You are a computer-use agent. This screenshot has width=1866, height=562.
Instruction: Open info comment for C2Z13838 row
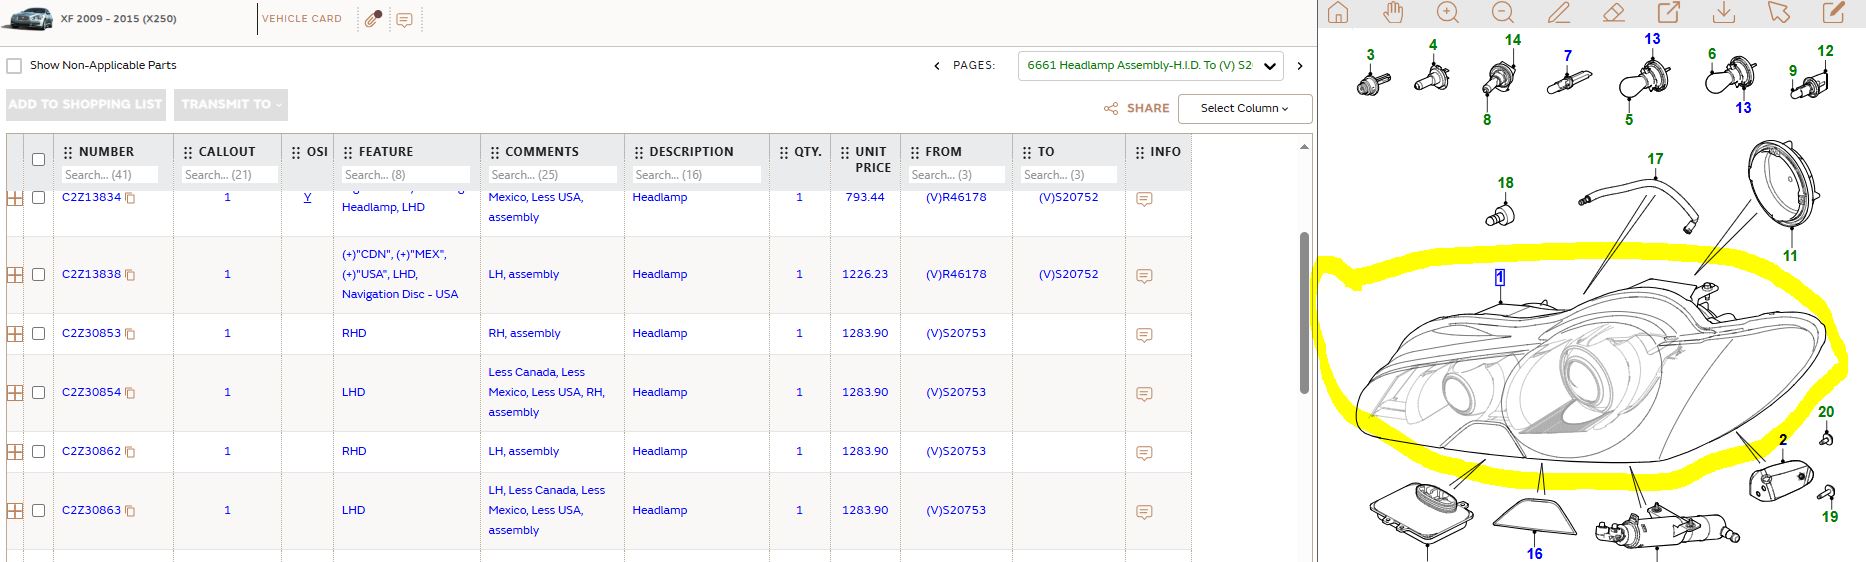pyautogui.click(x=1145, y=275)
